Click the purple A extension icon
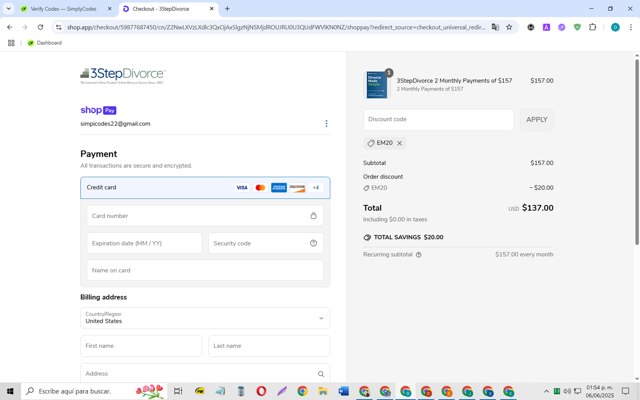The width and height of the screenshot is (640, 400). coord(546,27)
